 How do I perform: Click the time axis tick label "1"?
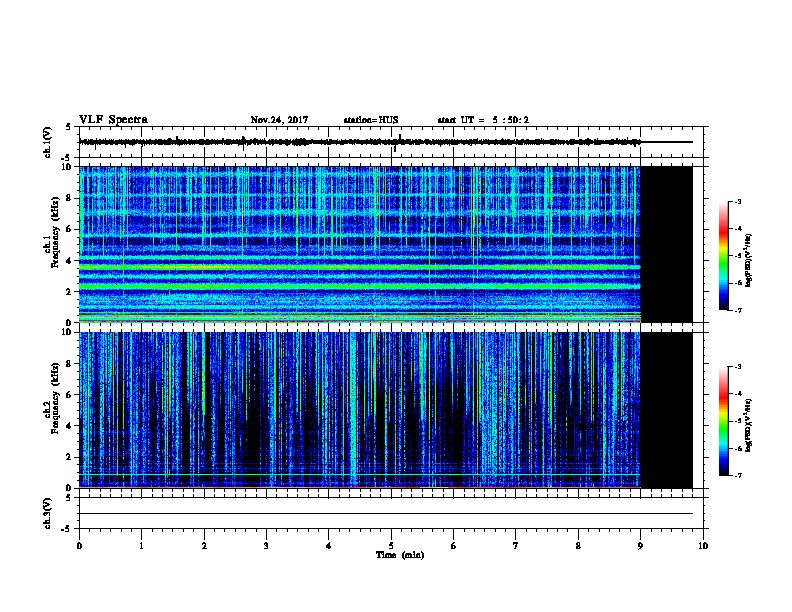tap(141, 546)
